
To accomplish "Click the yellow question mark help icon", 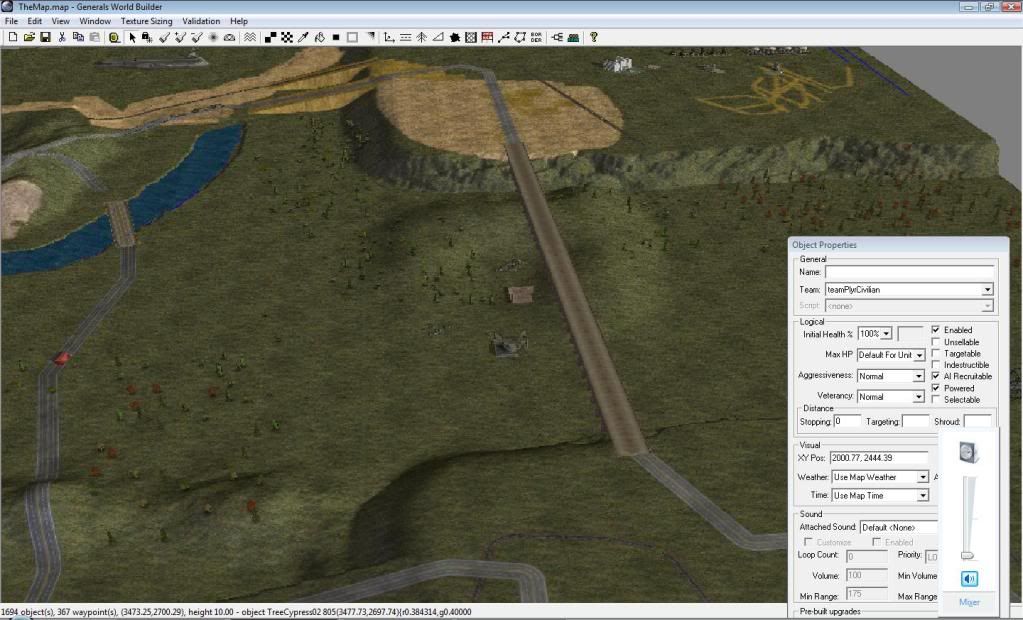I will click(x=593, y=37).
